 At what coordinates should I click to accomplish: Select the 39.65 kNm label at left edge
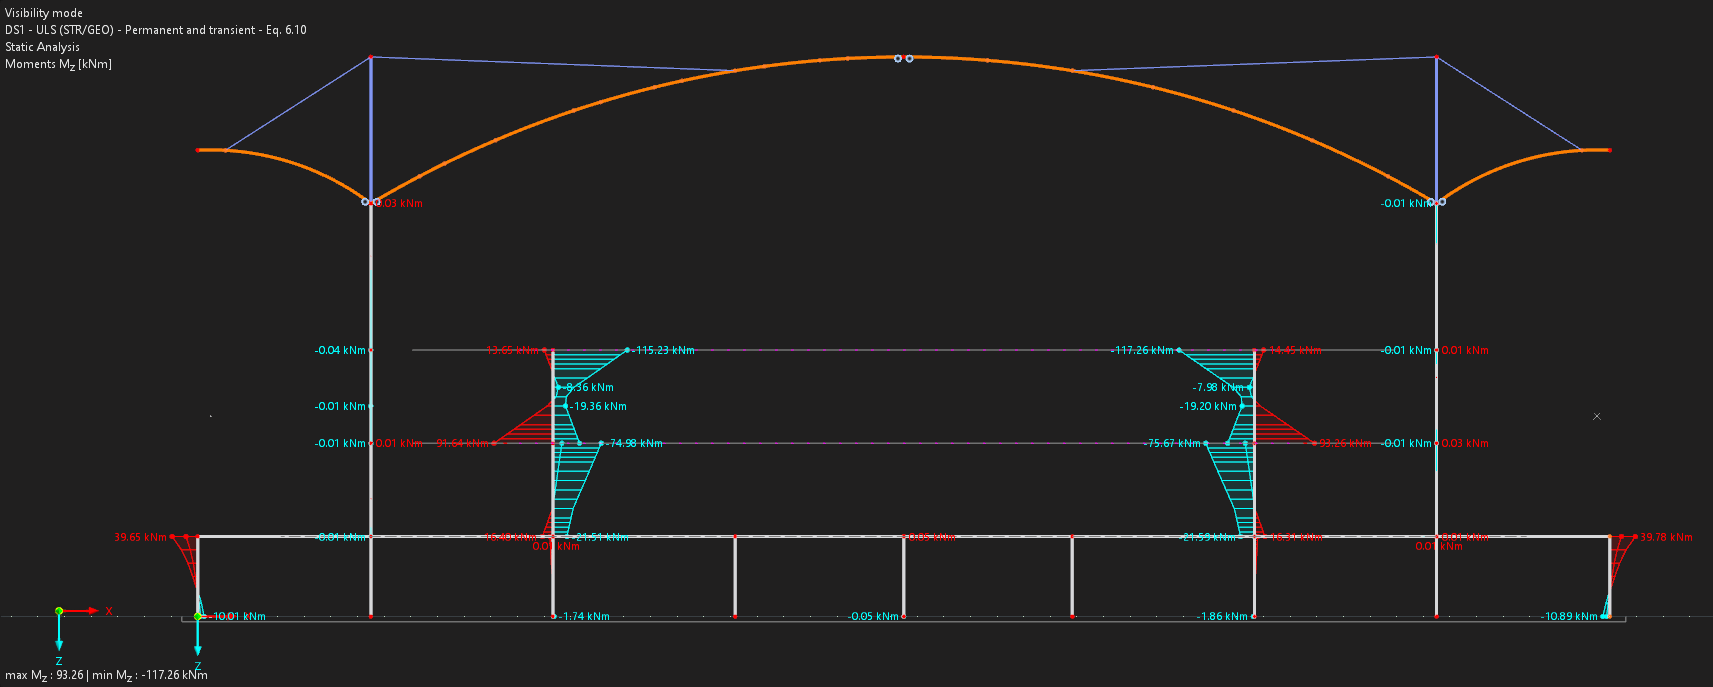tap(140, 538)
